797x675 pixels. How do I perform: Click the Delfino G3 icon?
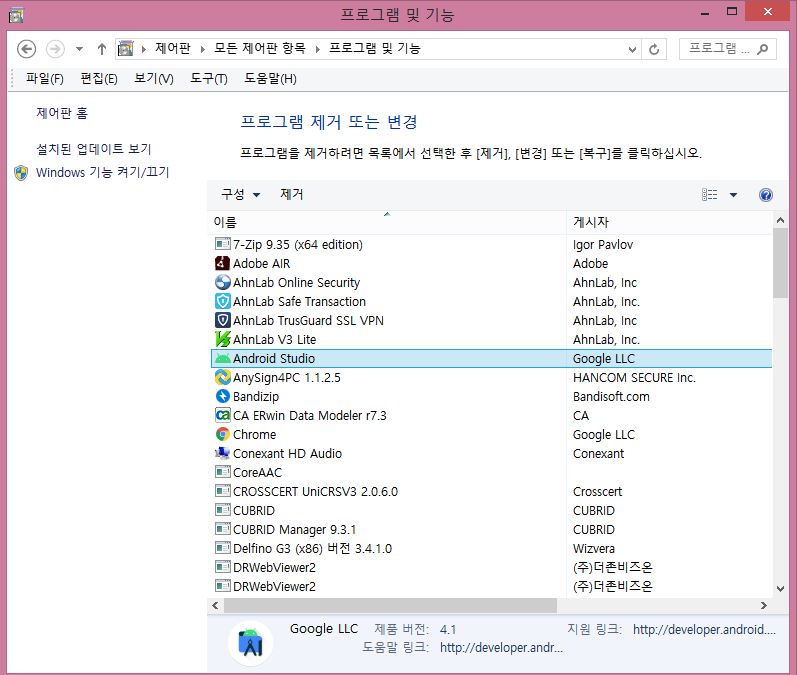tap(223, 548)
